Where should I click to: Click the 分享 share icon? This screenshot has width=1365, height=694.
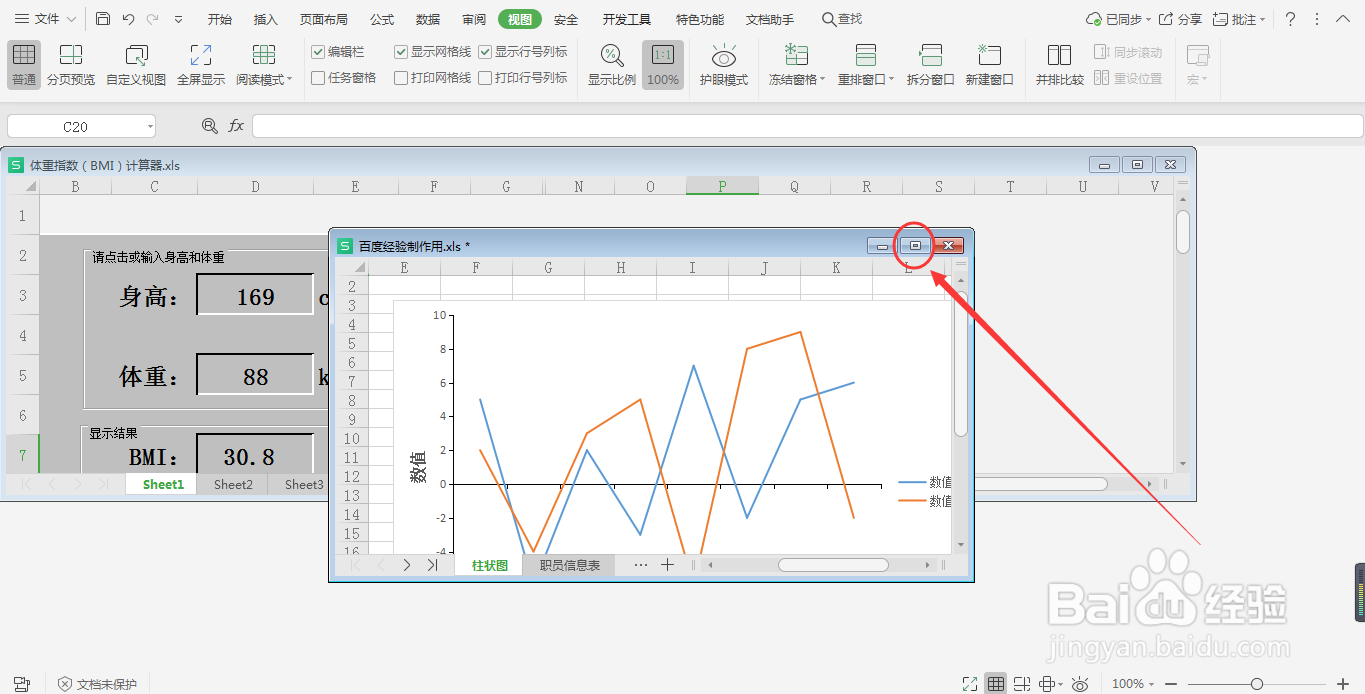[1166, 19]
